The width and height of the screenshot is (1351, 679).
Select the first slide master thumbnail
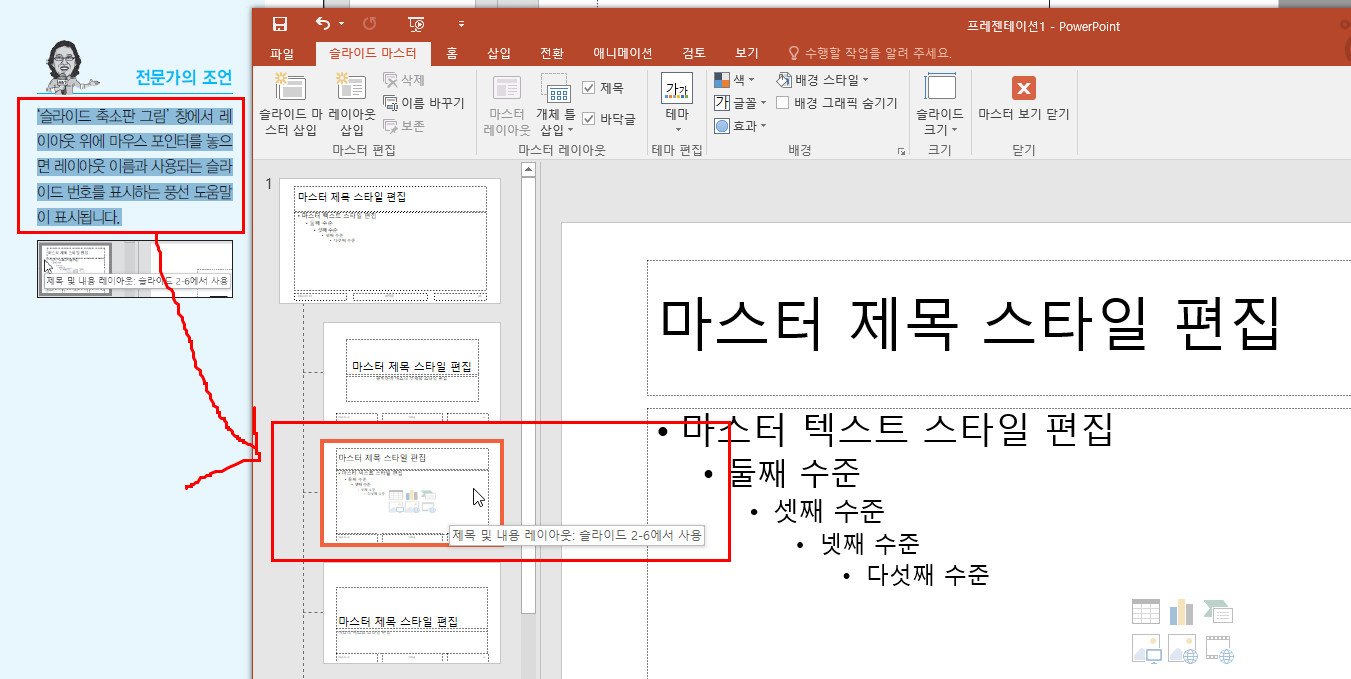click(391, 240)
